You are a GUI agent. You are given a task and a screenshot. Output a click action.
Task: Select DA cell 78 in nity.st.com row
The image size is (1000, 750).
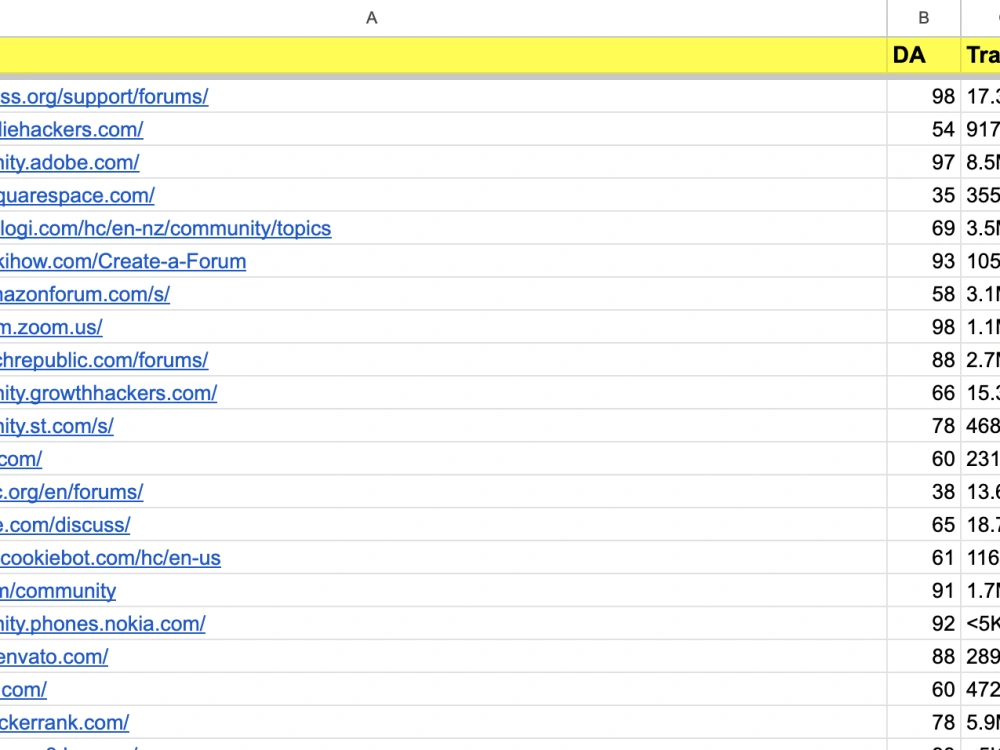click(923, 426)
